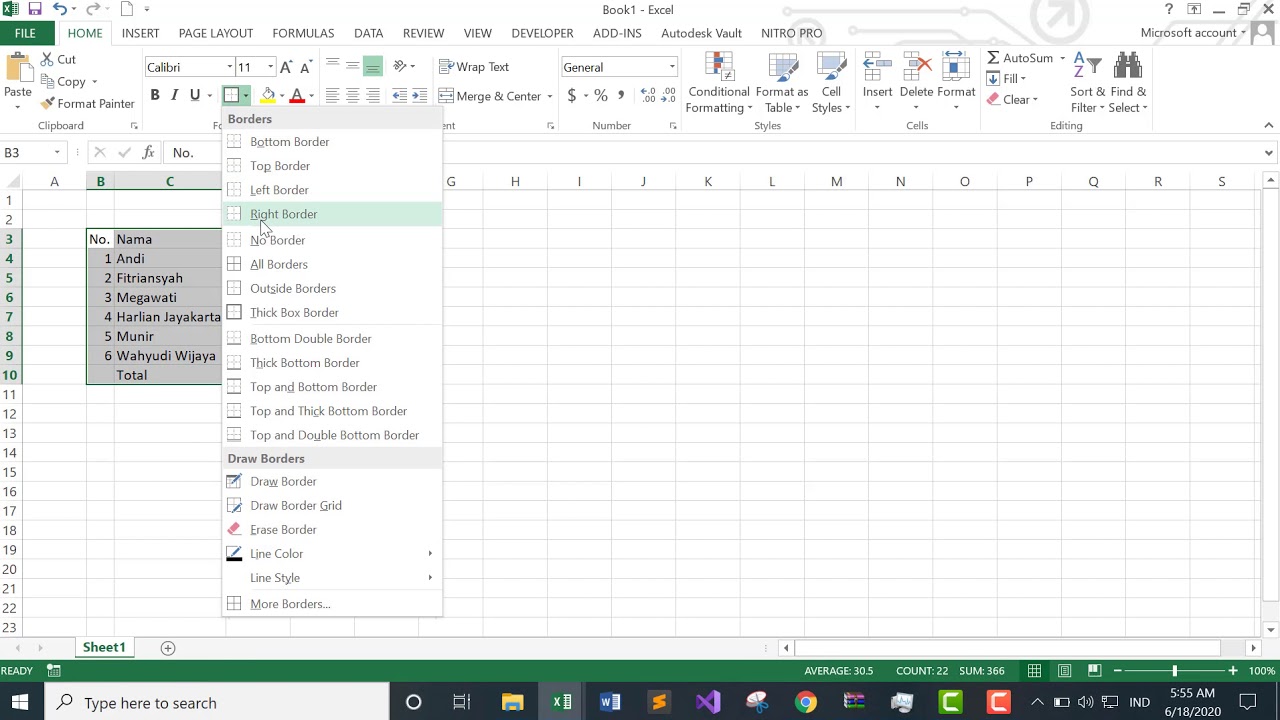This screenshot has width=1280, height=720.
Task: Open Conditional Formatting
Action: [719, 84]
